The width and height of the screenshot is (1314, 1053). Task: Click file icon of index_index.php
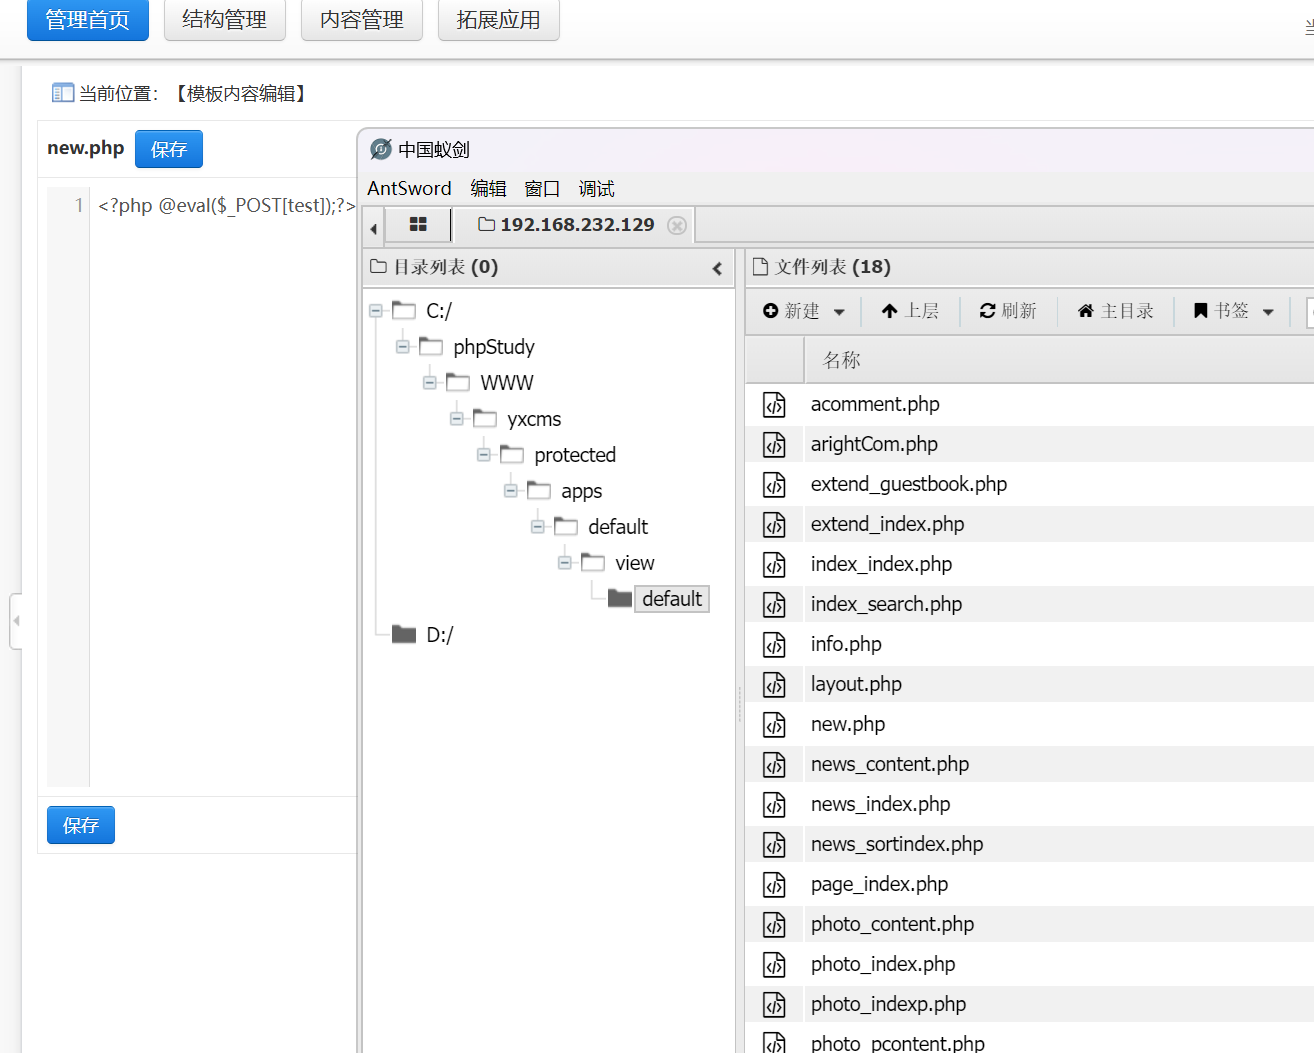point(775,564)
